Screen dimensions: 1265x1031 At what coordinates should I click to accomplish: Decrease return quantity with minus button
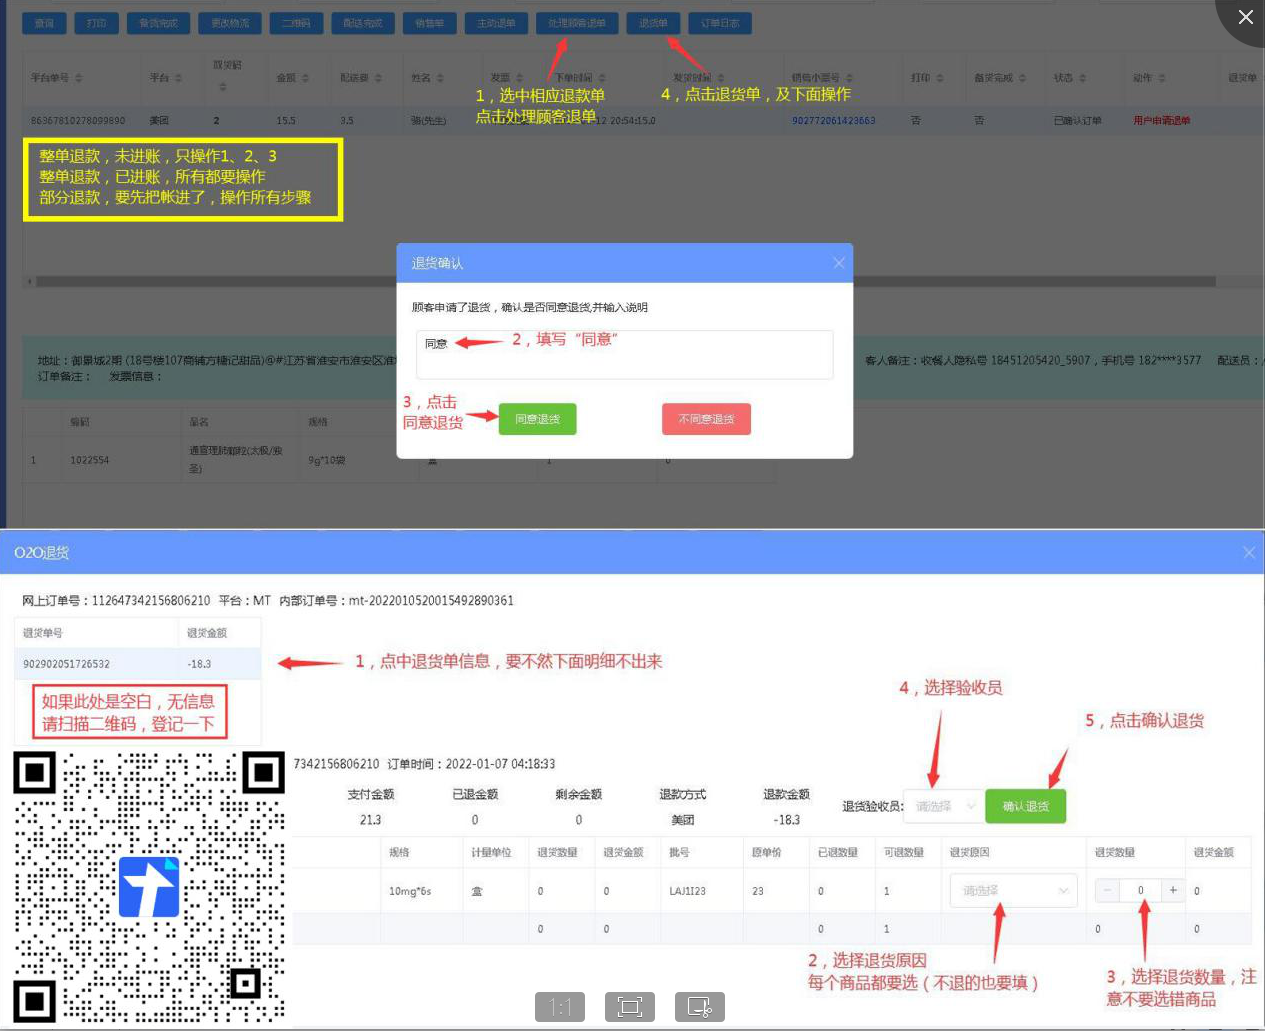[x=1108, y=890]
